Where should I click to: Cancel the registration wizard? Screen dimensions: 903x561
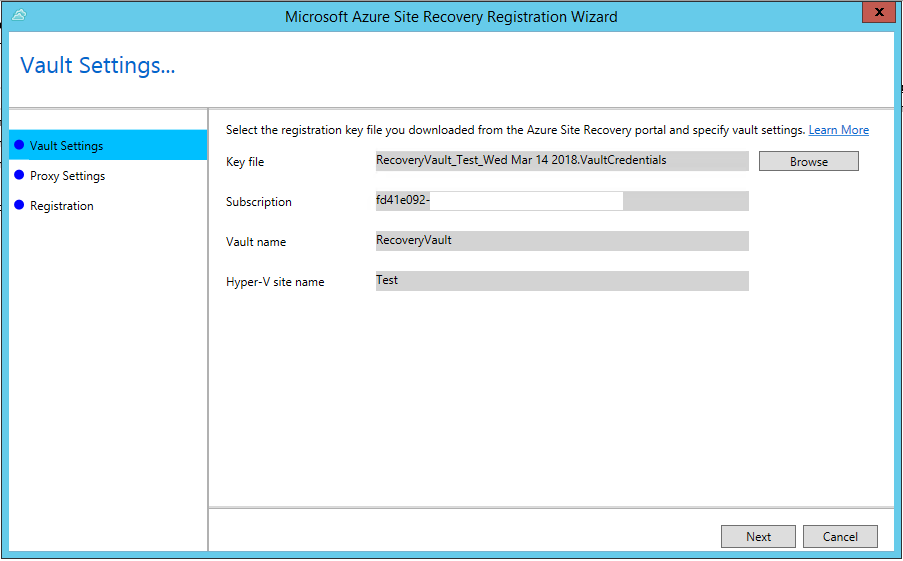coord(840,537)
